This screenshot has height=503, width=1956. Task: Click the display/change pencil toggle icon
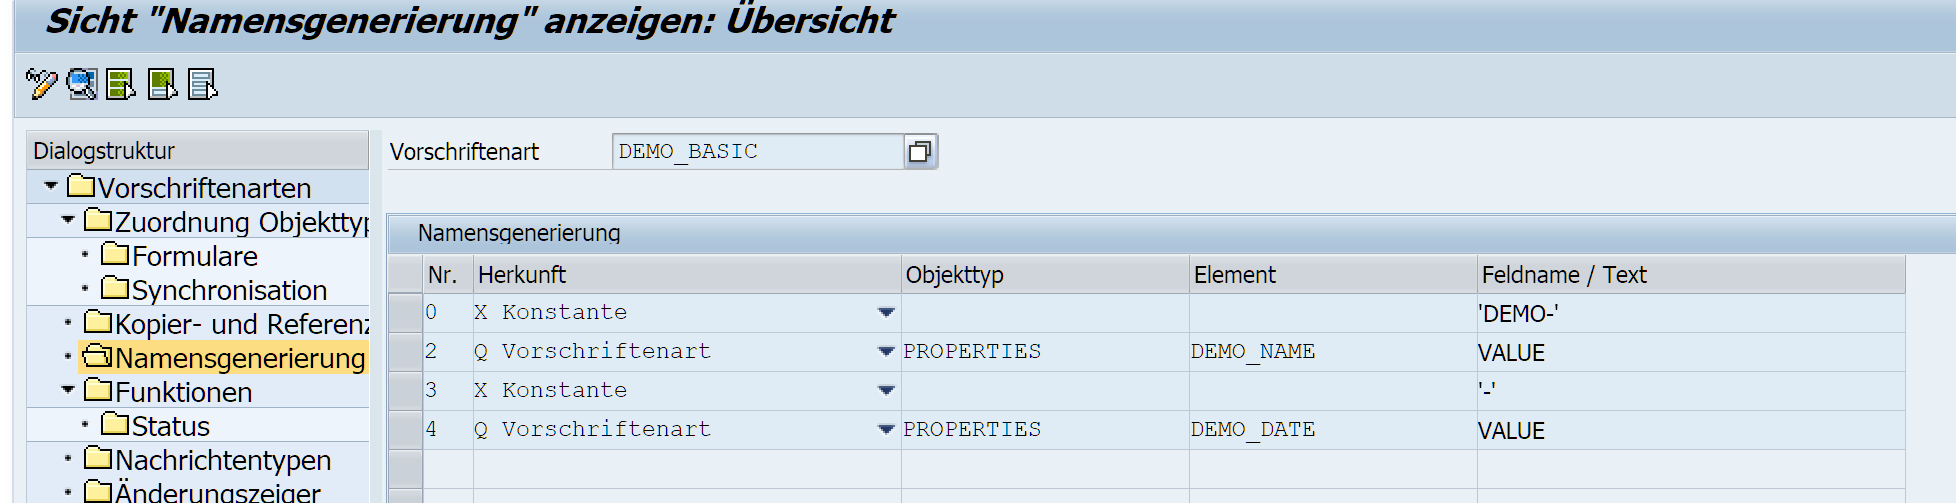[41, 84]
